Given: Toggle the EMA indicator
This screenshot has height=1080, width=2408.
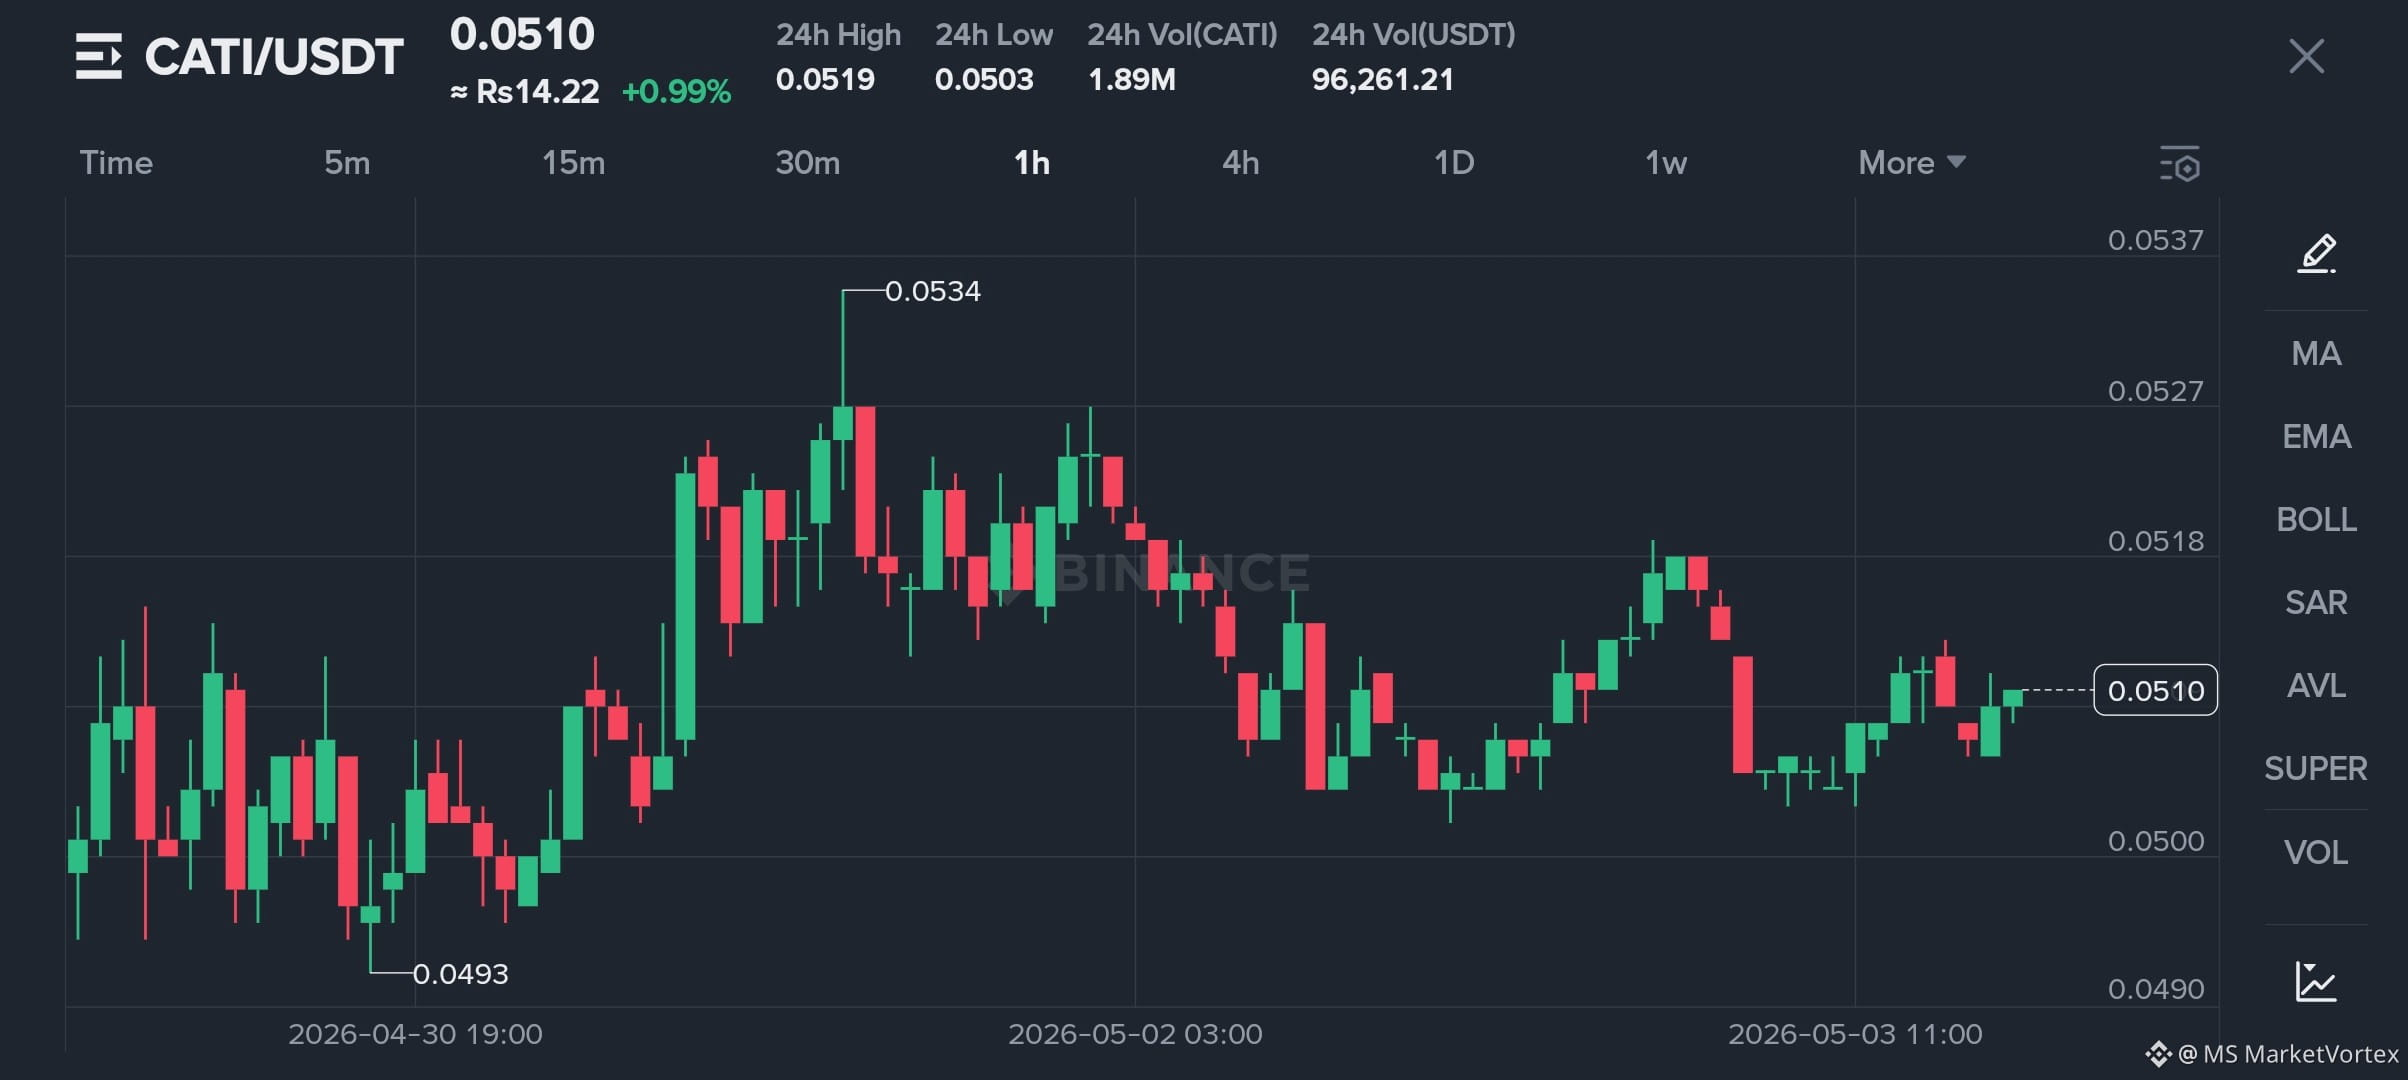Looking at the screenshot, I should pyautogui.click(x=2316, y=436).
